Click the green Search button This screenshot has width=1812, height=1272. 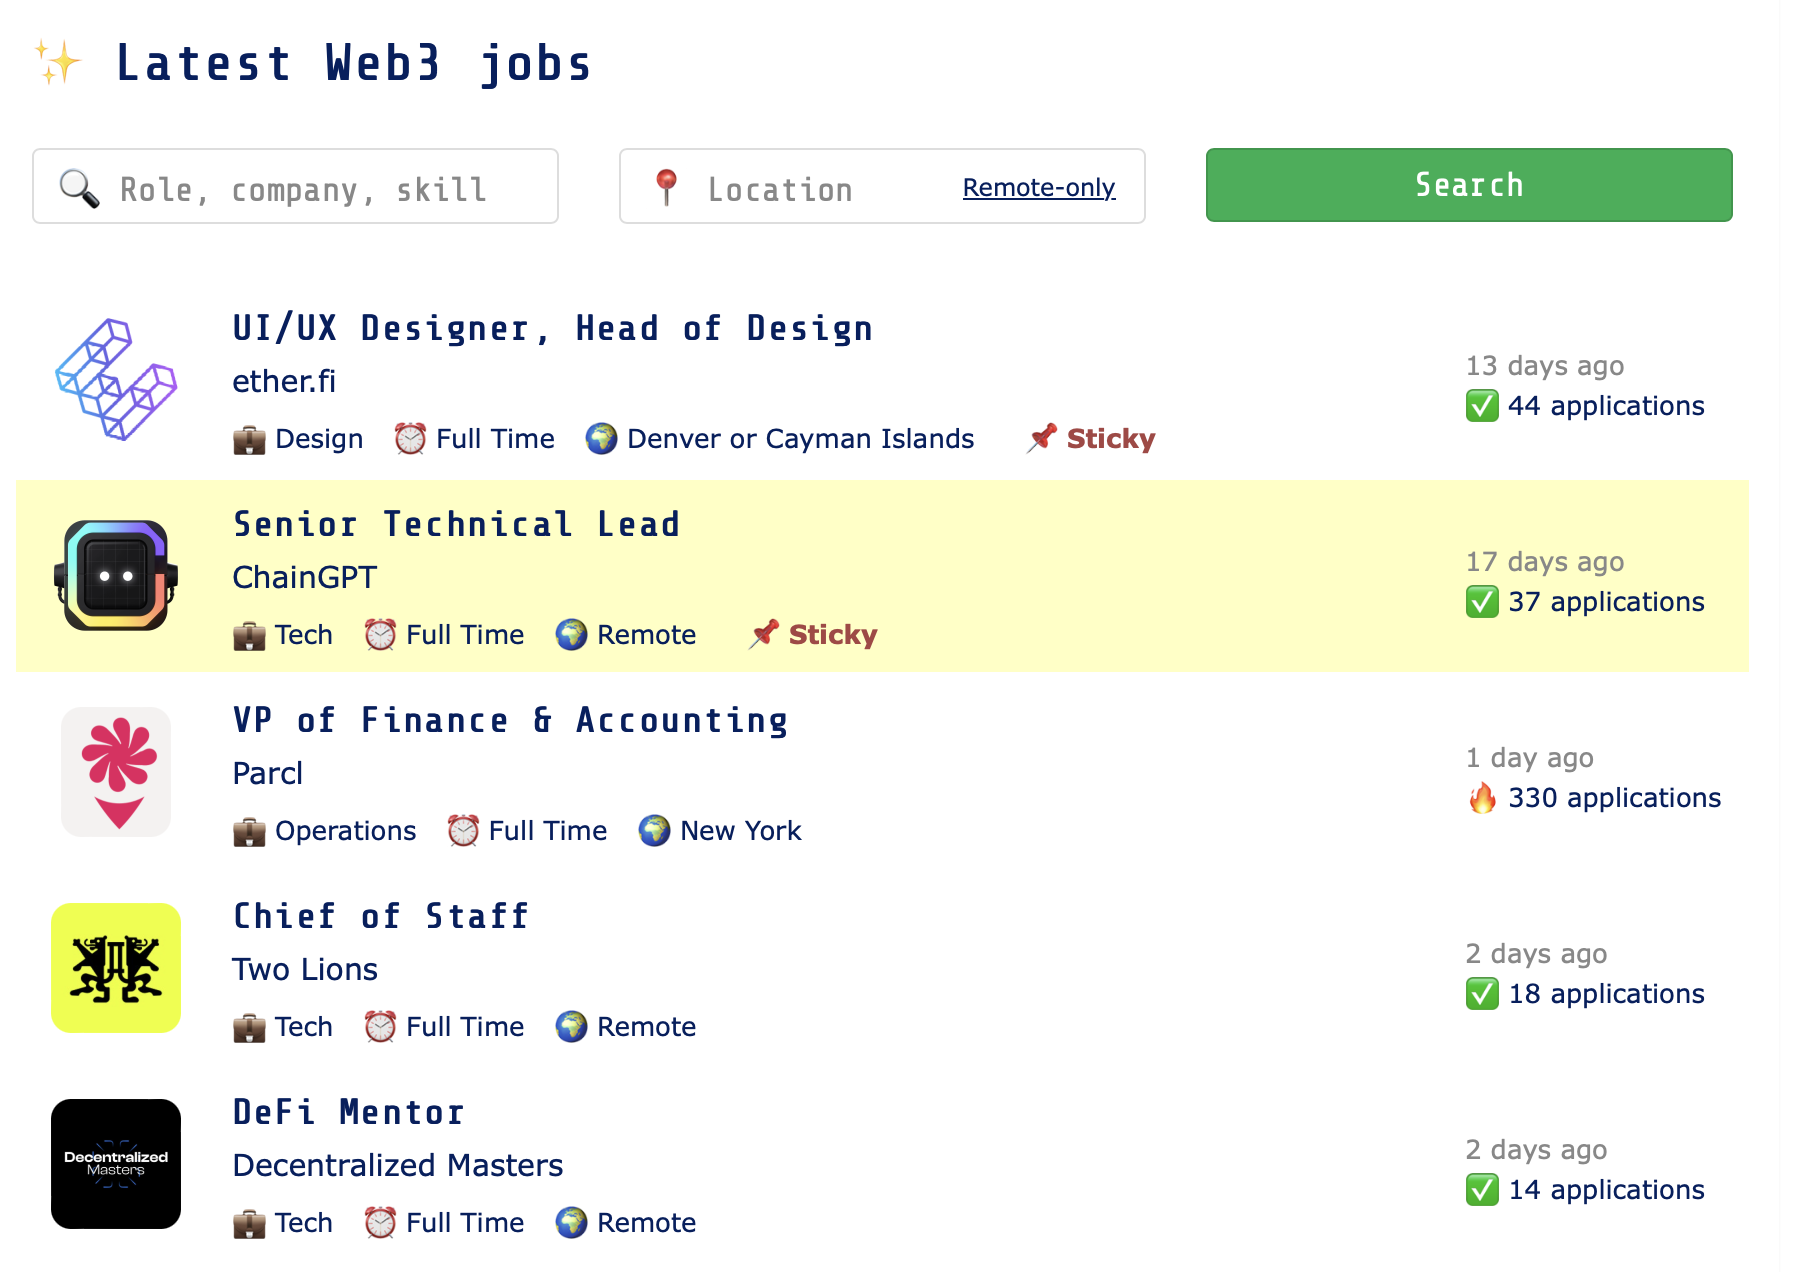pos(1469,185)
